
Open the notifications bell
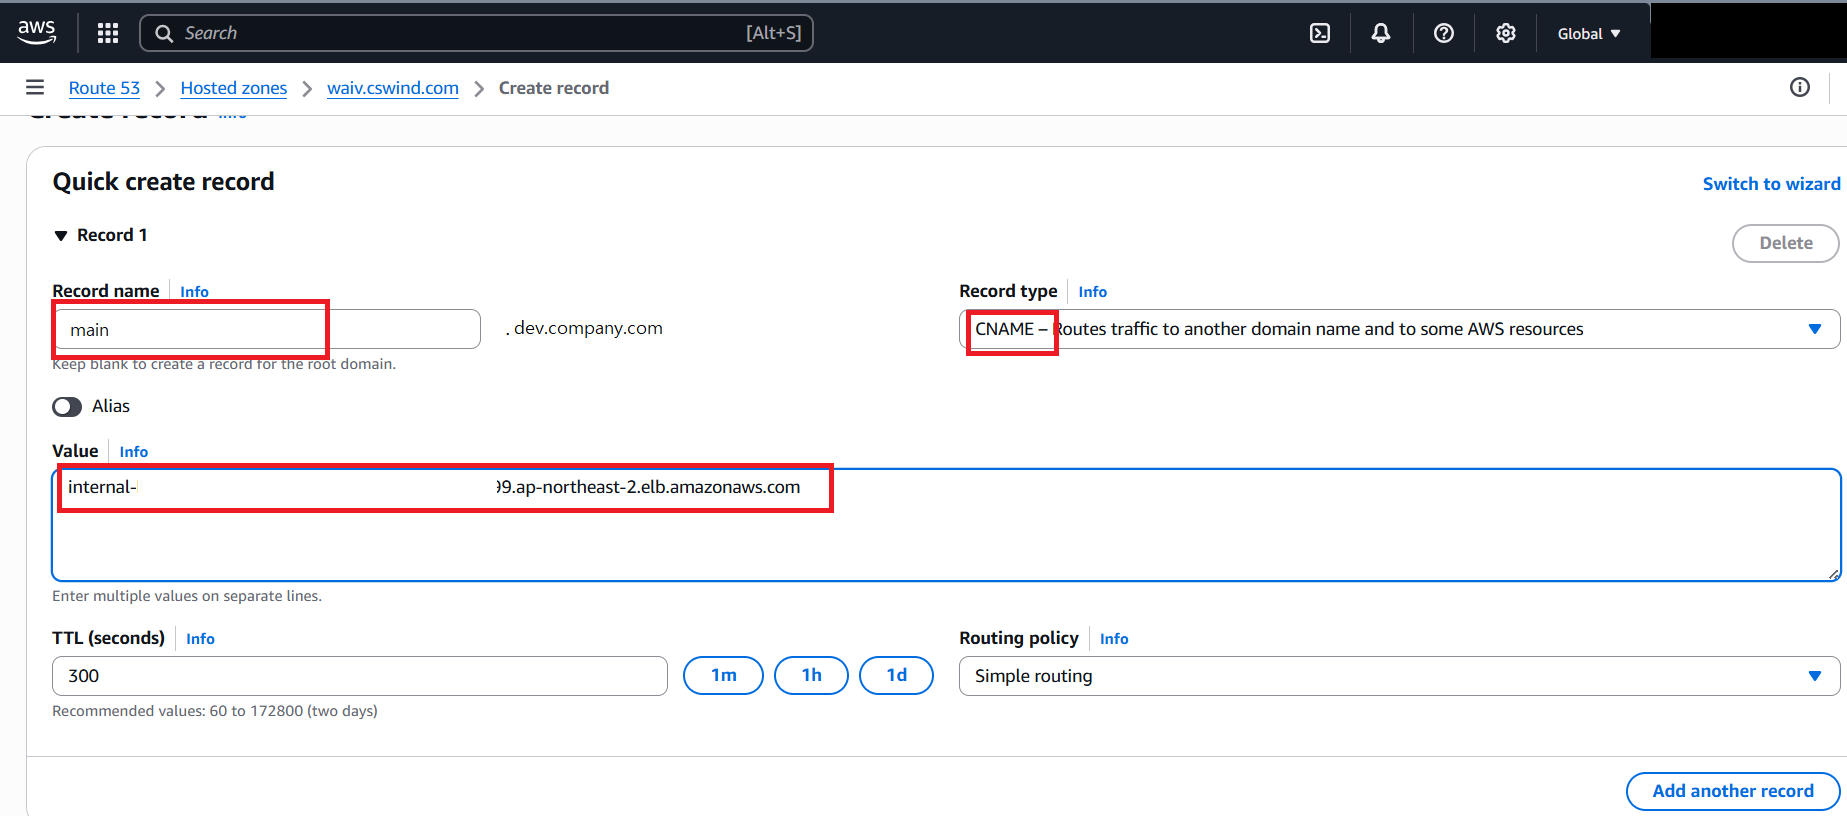pos(1381,33)
